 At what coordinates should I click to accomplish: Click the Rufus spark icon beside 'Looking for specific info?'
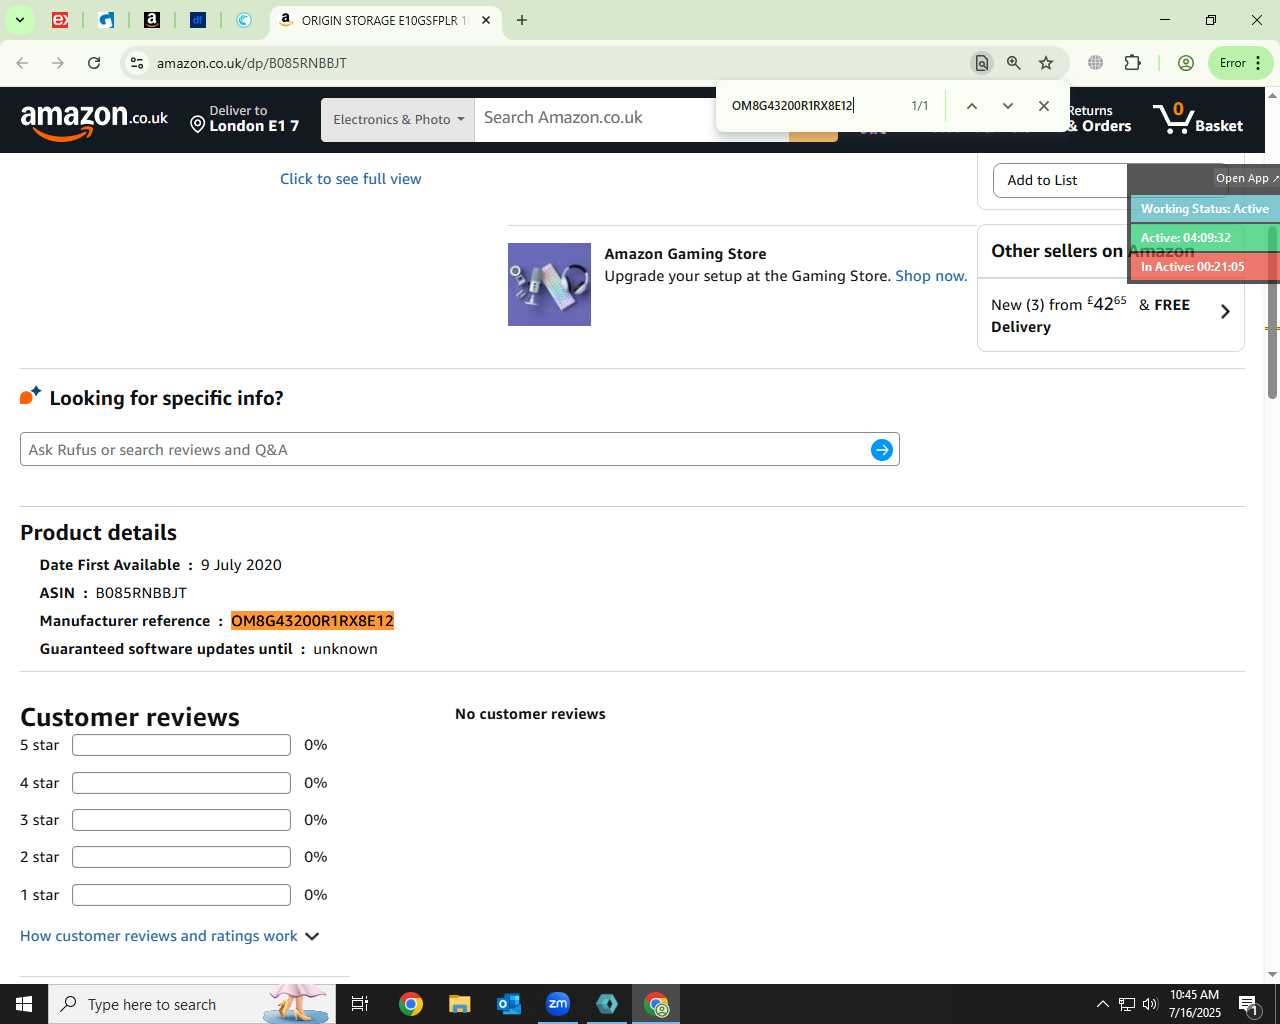31,396
